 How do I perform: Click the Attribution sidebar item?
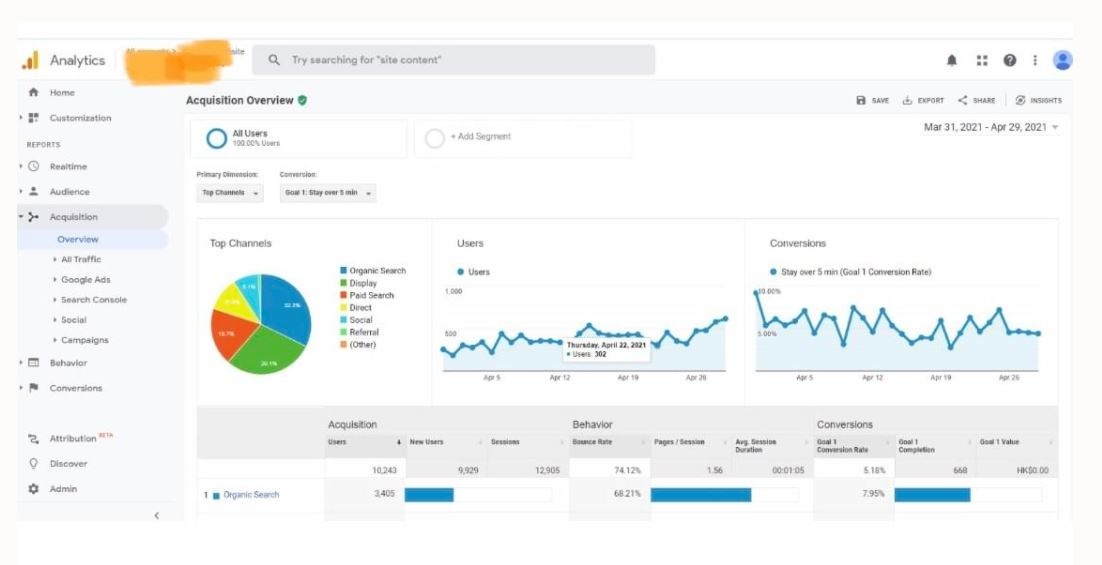tap(73, 439)
